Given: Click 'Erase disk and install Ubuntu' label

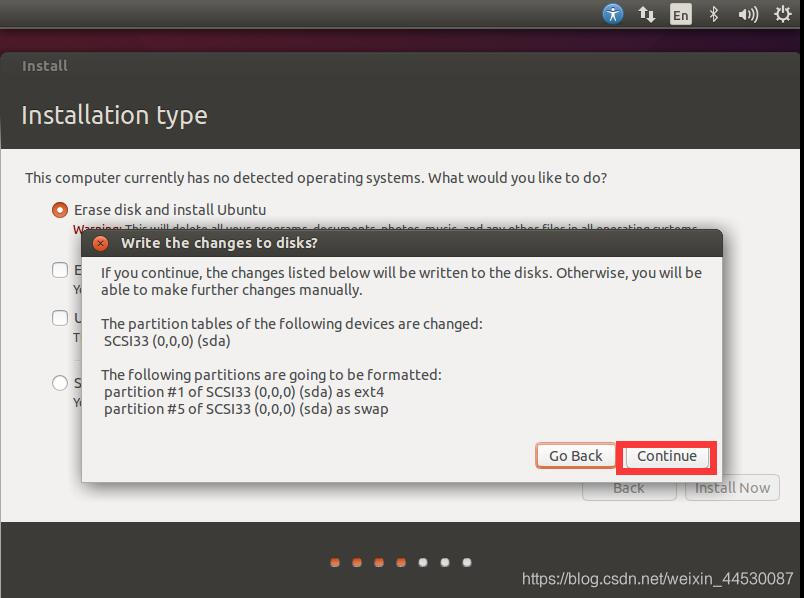Looking at the screenshot, I should [170, 210].
